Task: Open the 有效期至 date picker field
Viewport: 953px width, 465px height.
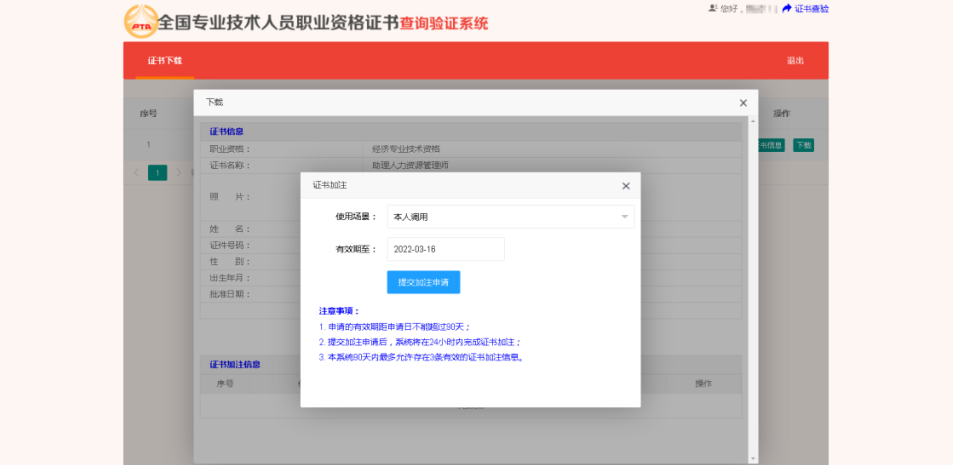Action: point(446,249)
